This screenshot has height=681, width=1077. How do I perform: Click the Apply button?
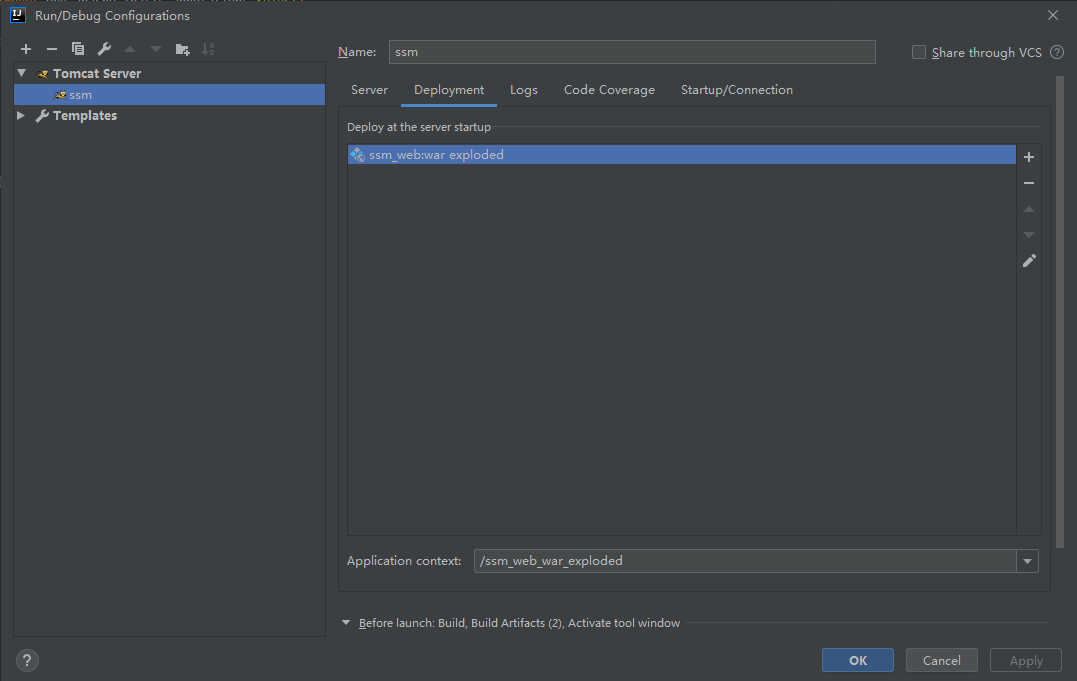coord(1025,660)
